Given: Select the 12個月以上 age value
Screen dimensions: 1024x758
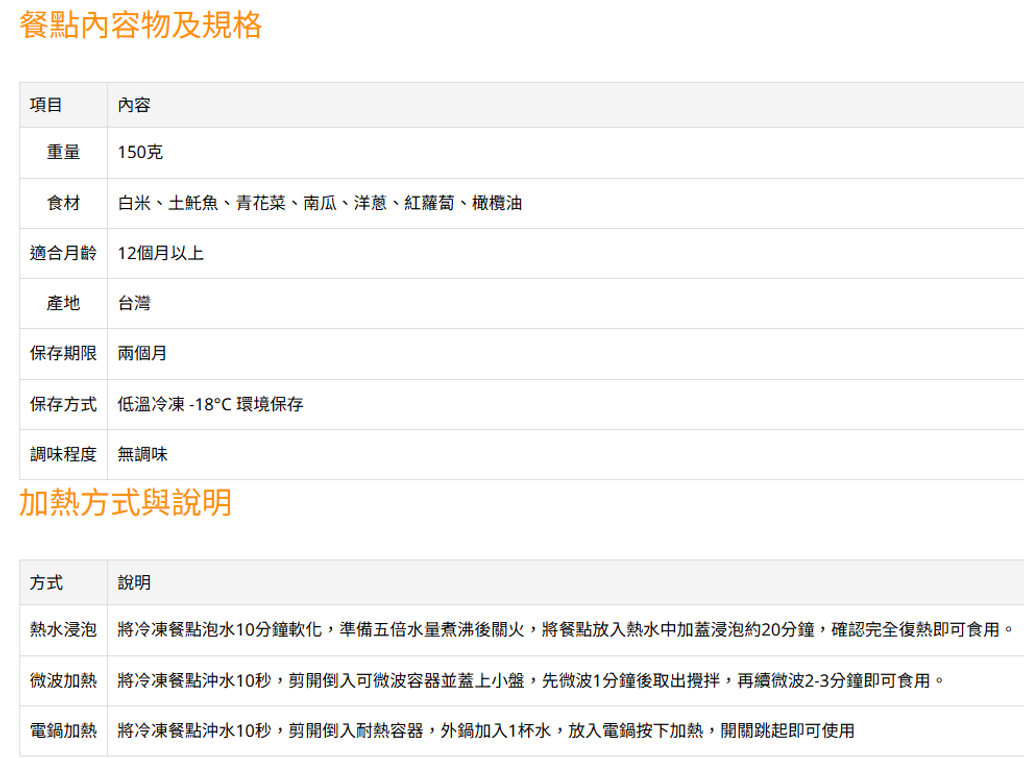Looking at the screenshot, I should (x=159, y=253).
